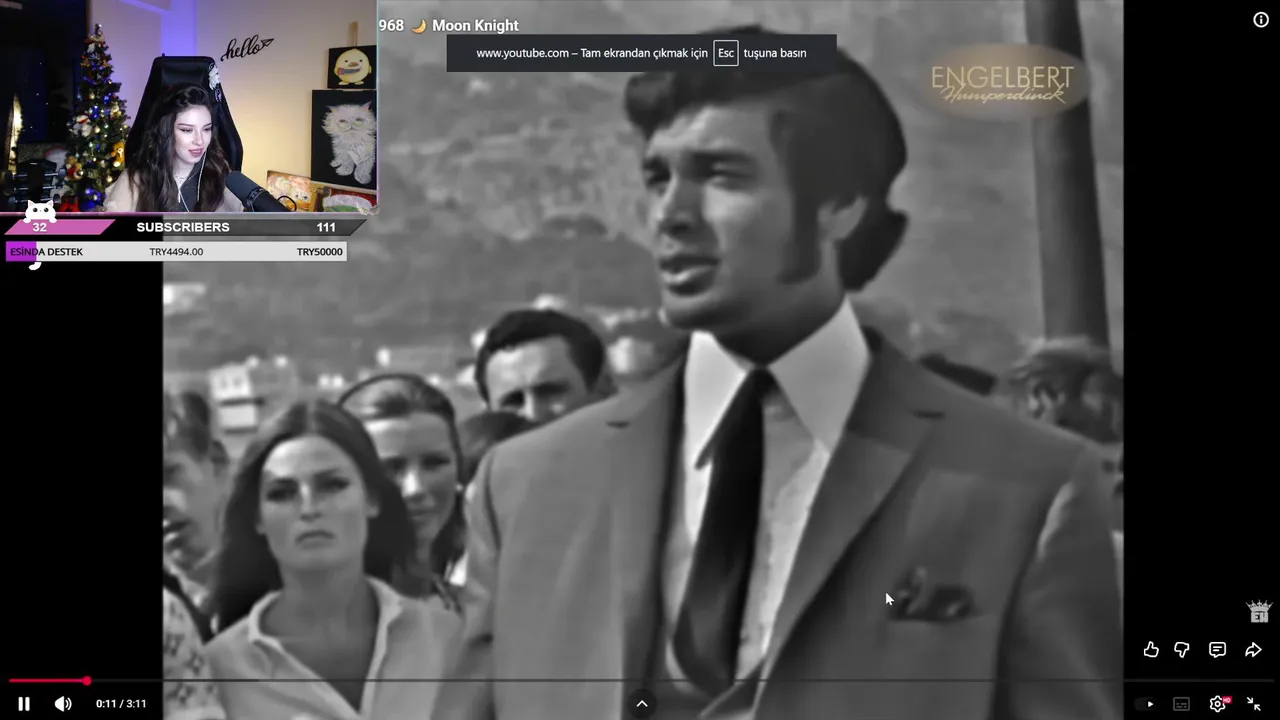Share the video via arrow icon
Viewport: 1280px width, 720px height.
coord(1253,650)
